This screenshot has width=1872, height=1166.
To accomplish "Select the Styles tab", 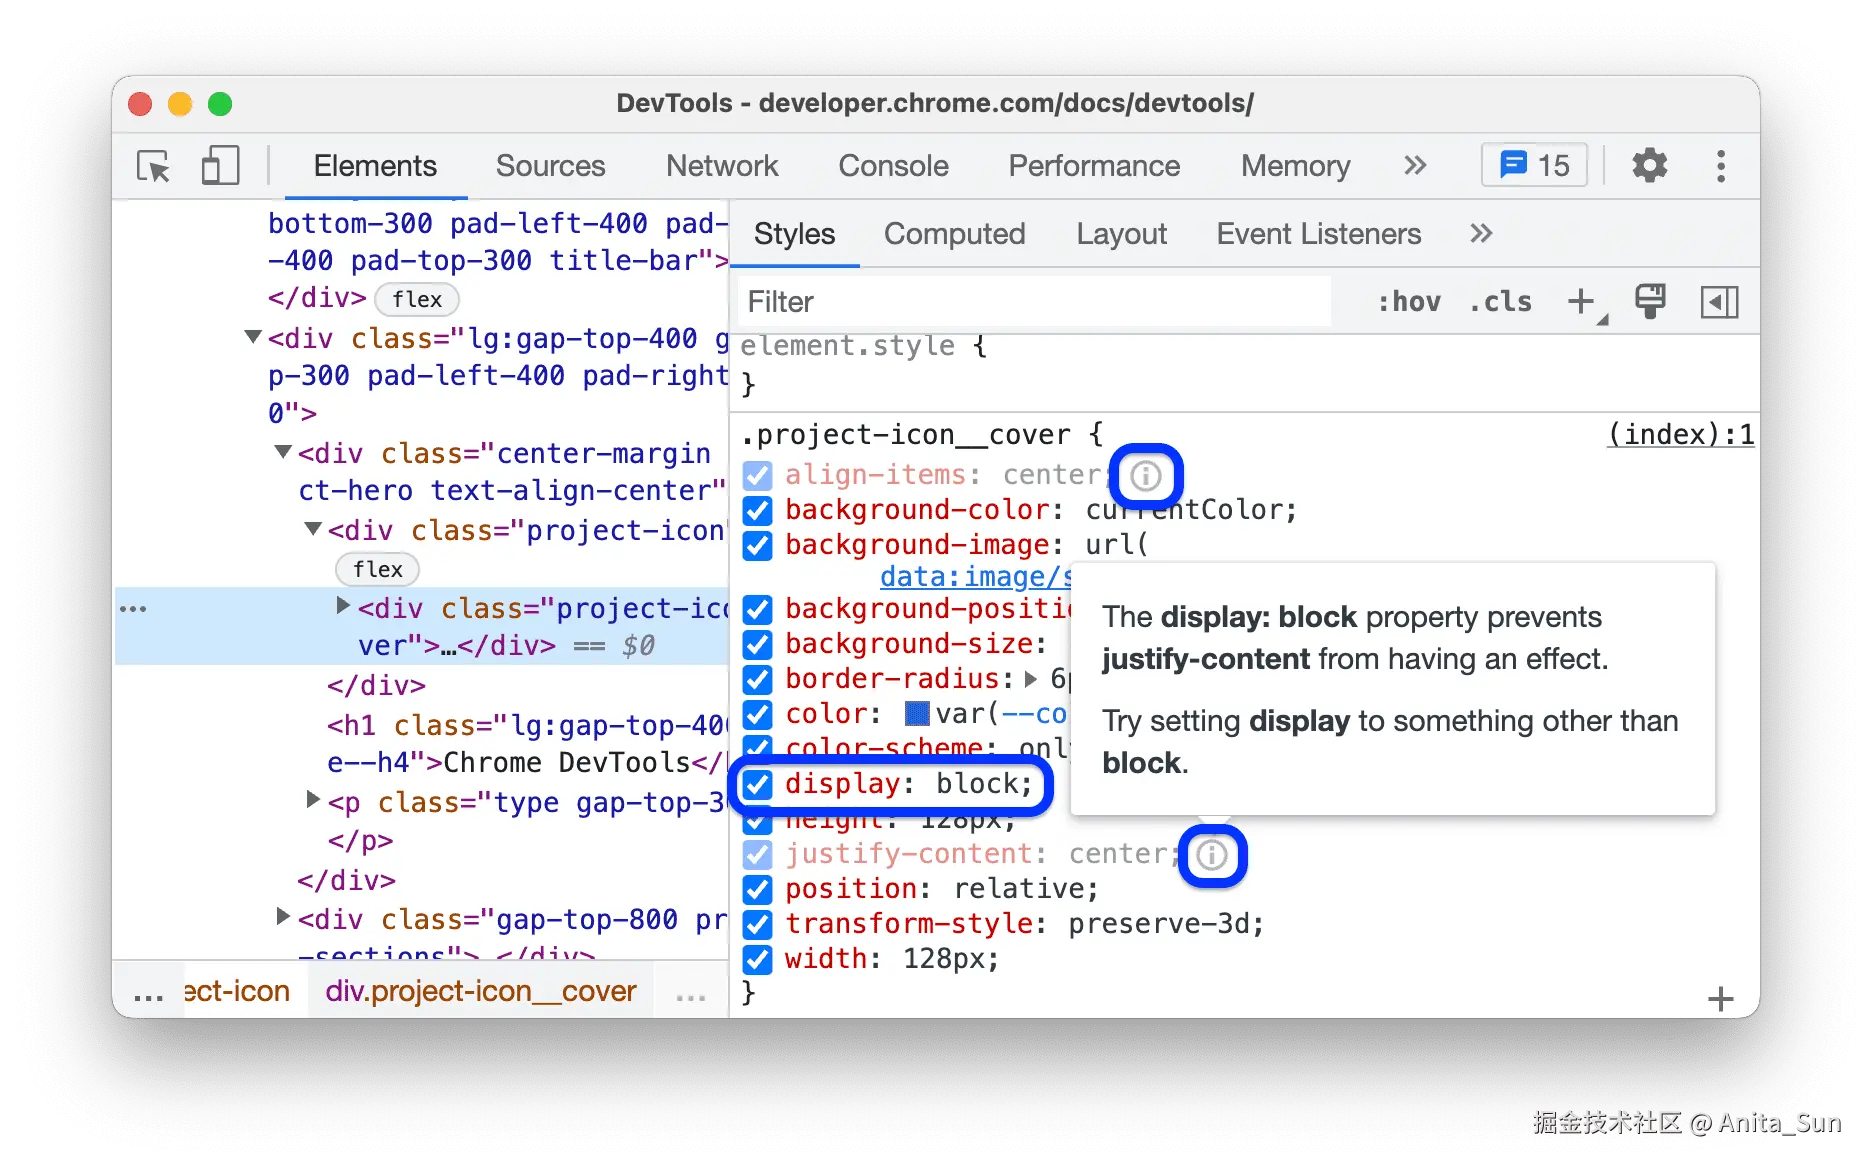I will tap(794, 234).
